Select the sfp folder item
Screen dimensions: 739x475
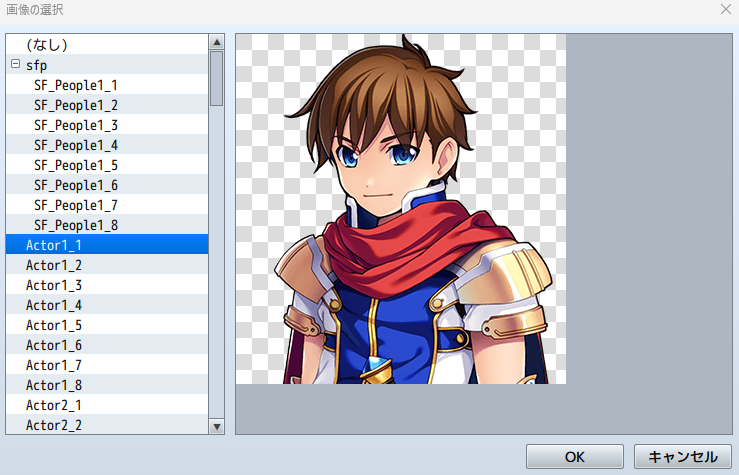click(x=37, y=65)
